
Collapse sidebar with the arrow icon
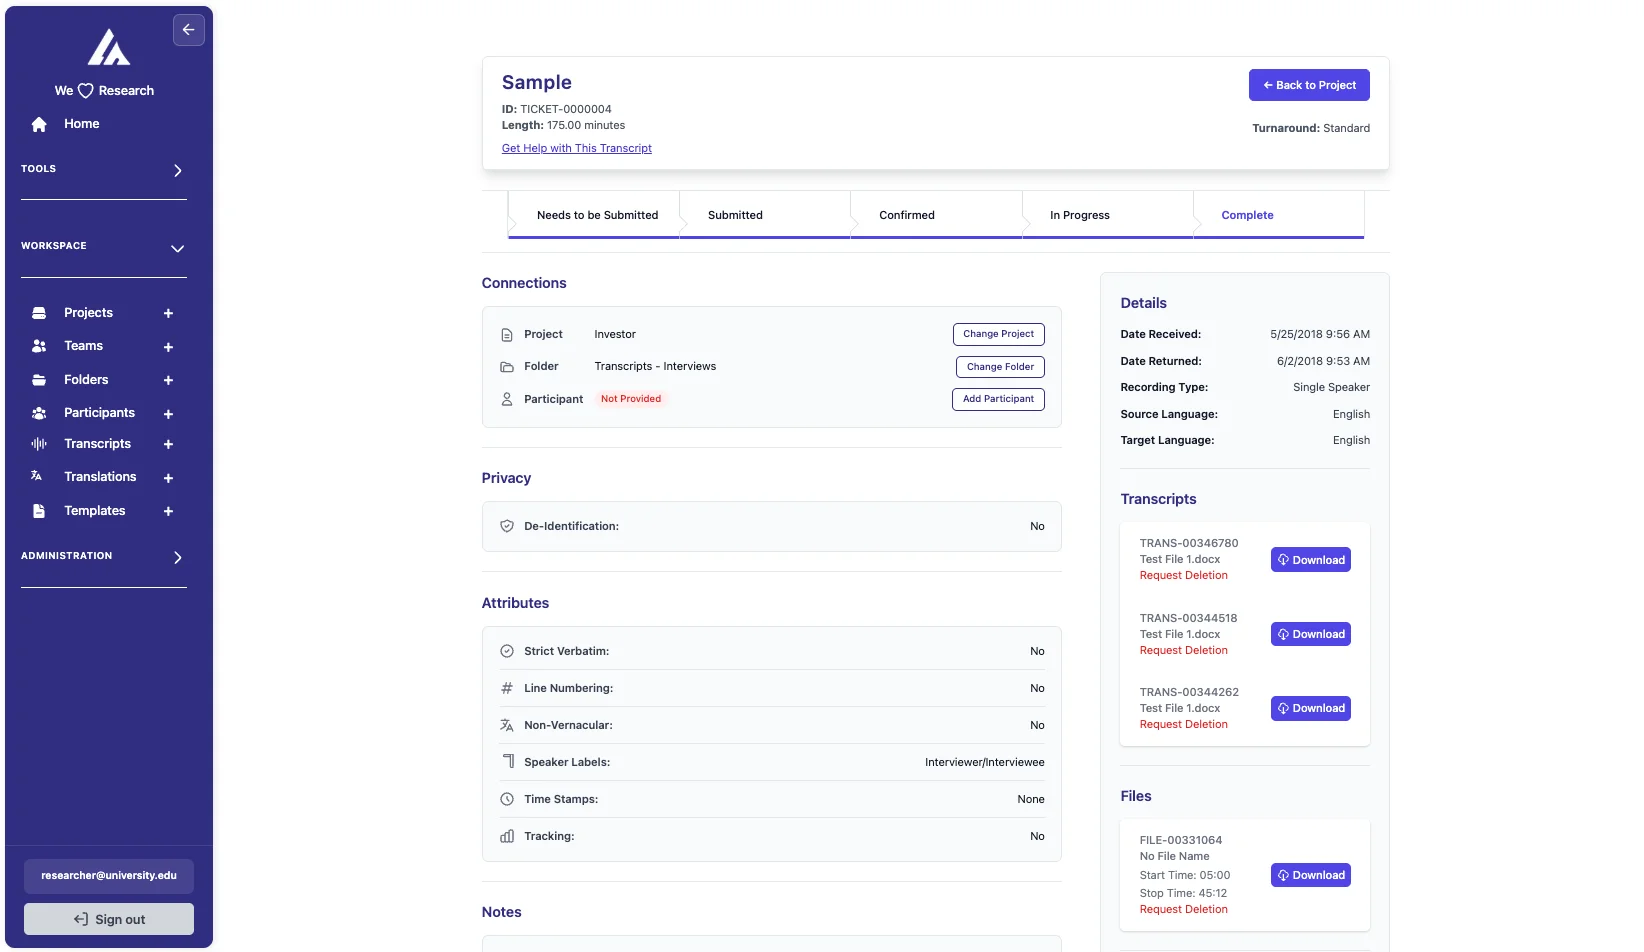pyautogui.click(x=189, y=30)
